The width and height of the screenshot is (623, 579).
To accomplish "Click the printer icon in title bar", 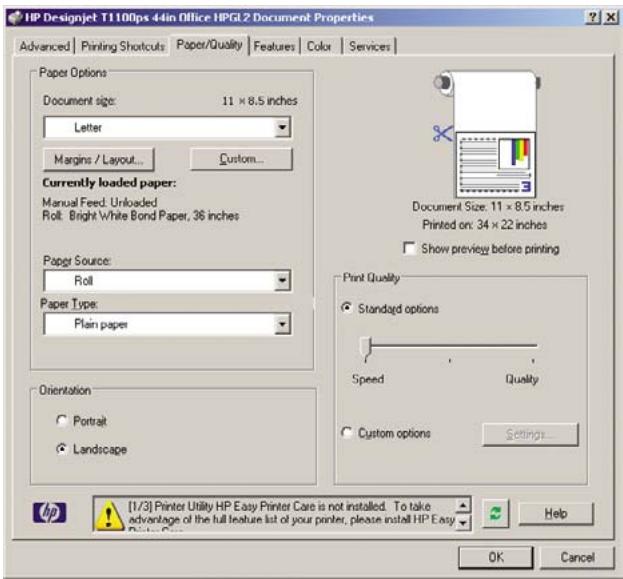I will tap(15, 18).
